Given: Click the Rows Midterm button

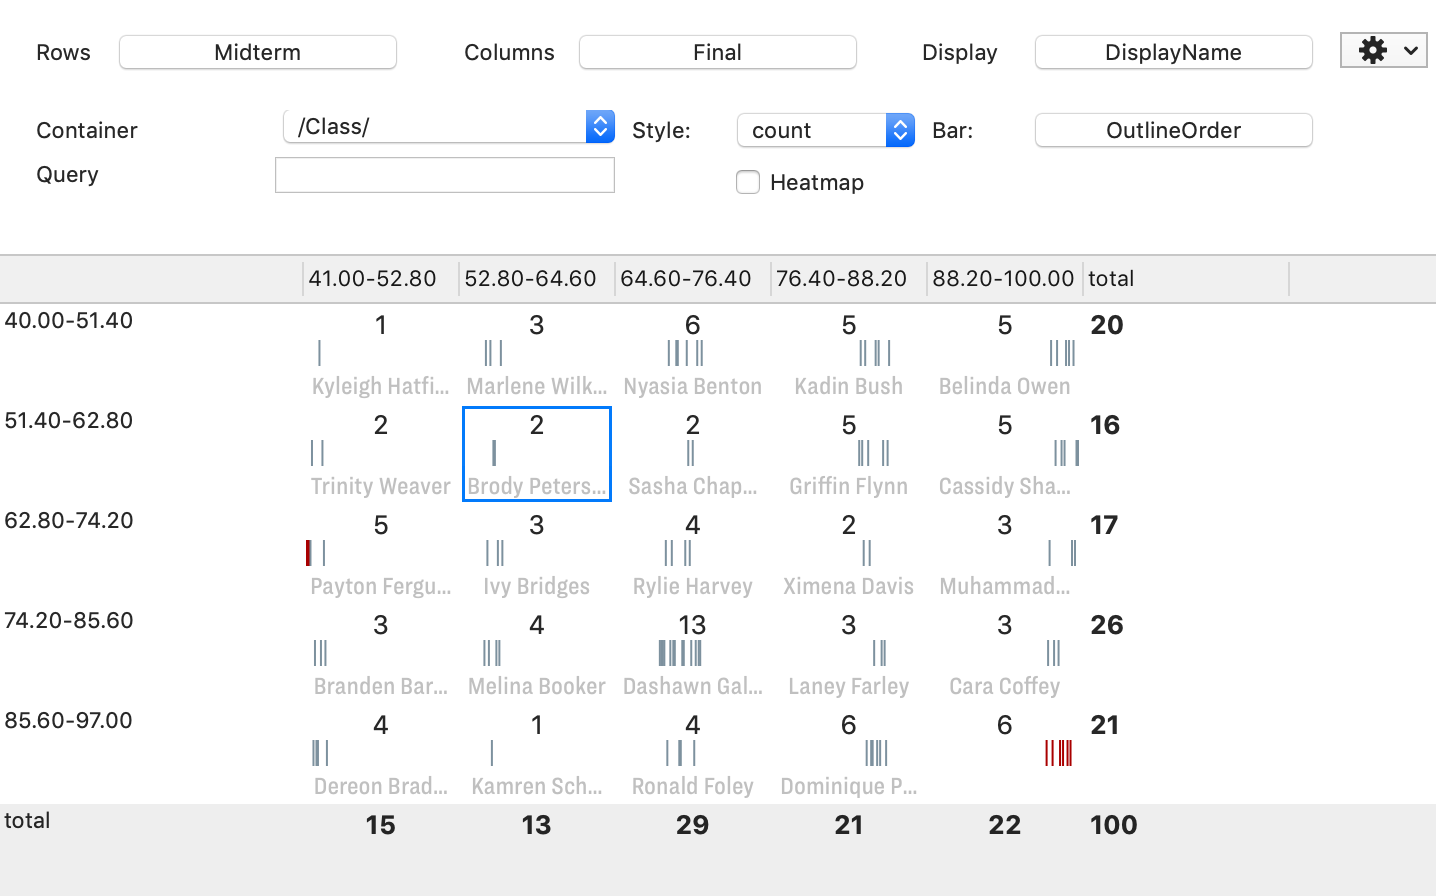Looking at the screenshot, I should click(x=257, y=52).
